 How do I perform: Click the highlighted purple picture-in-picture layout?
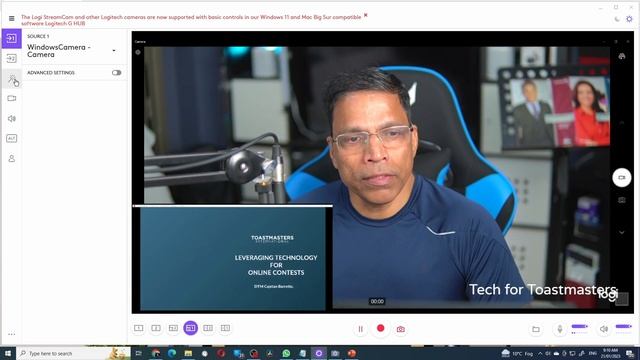191,328
